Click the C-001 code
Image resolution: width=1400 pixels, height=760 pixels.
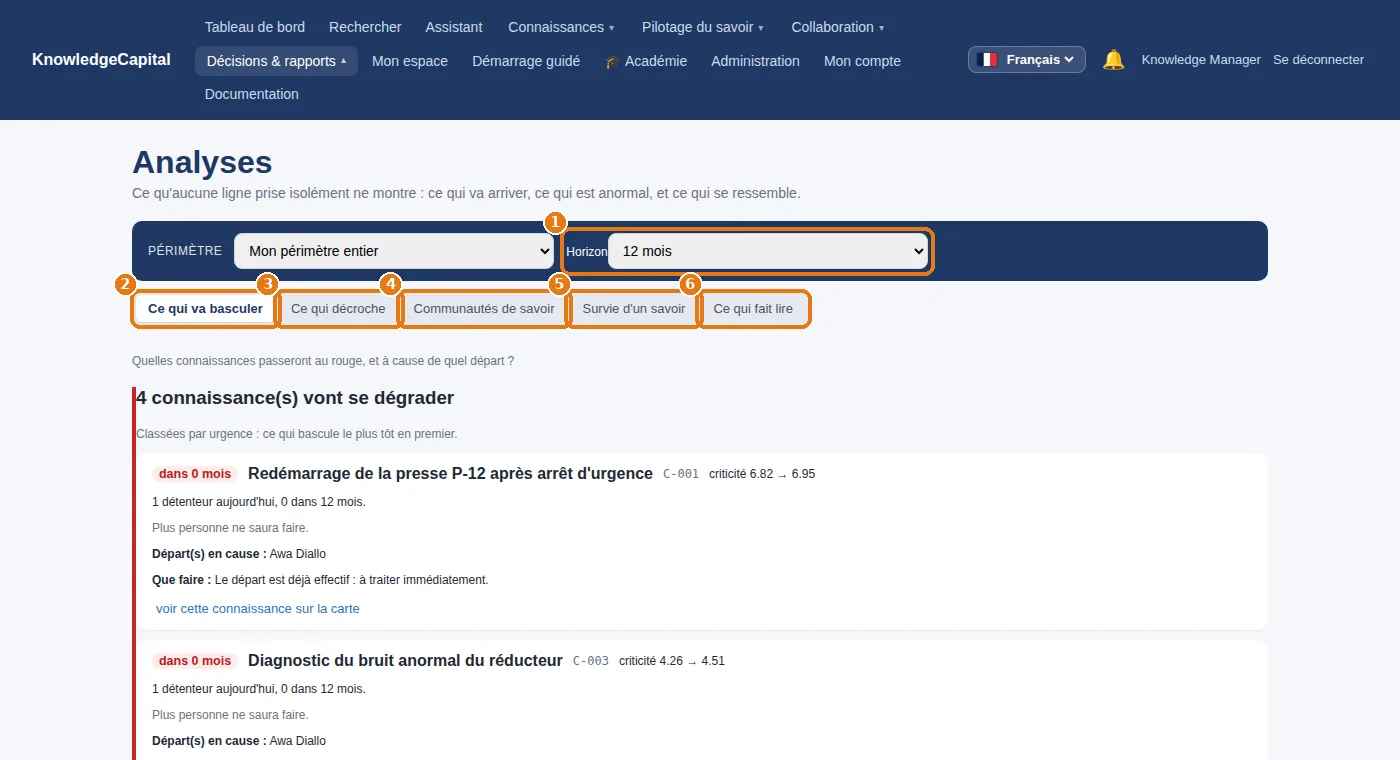pos(681,474)
